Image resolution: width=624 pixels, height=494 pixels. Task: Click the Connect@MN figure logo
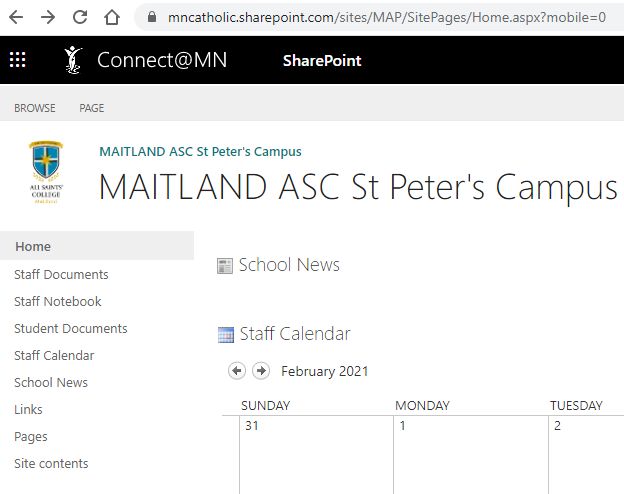tap(73, 60)
